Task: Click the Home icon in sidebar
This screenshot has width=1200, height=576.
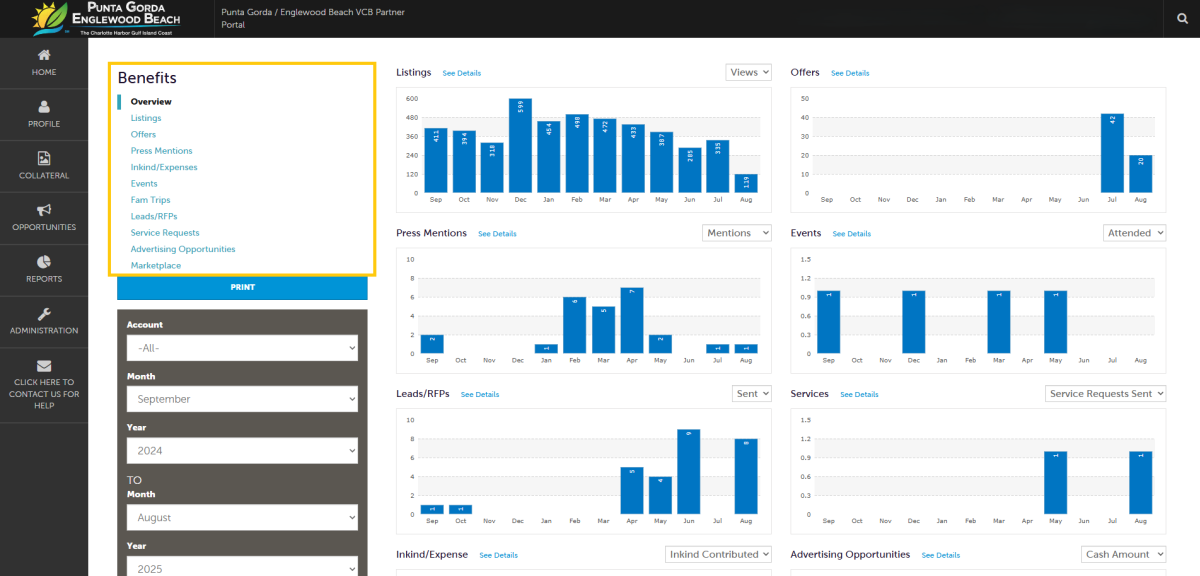Action: [44, 55]
